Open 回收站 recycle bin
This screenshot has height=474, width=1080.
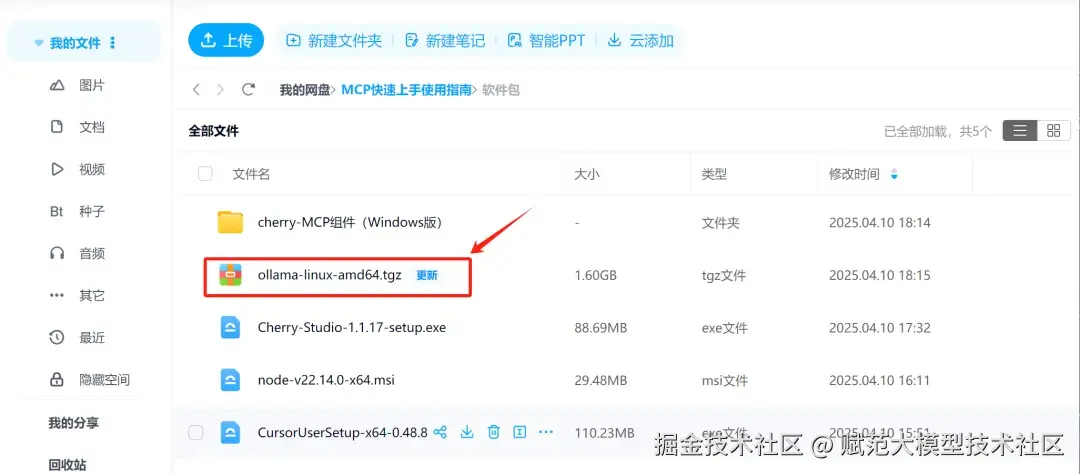point(67,465)
